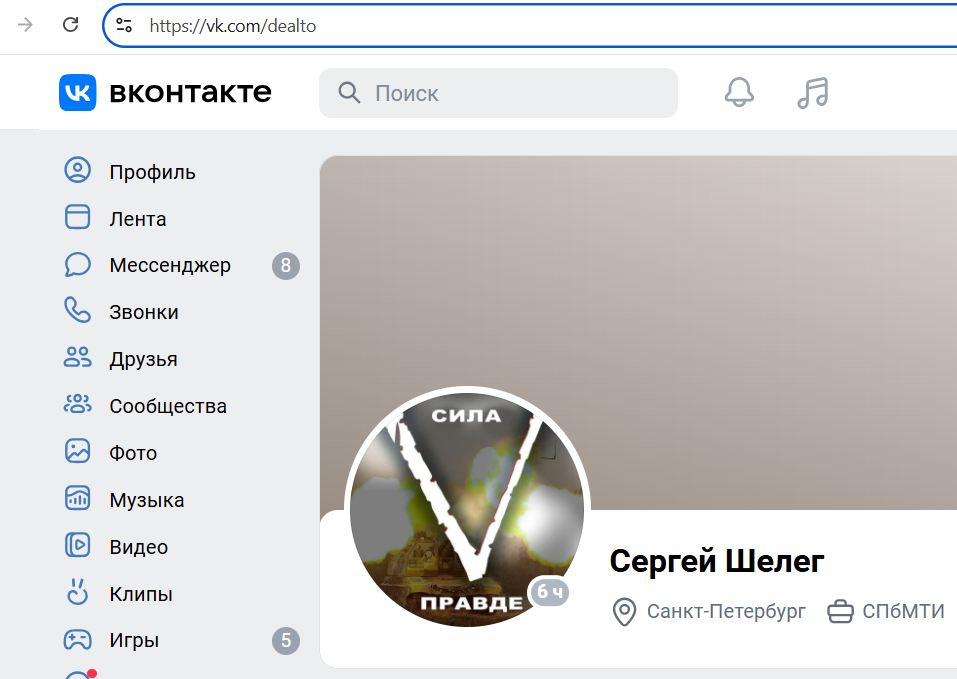
Task: Click the Поиск search field
Action: [498, 93]
